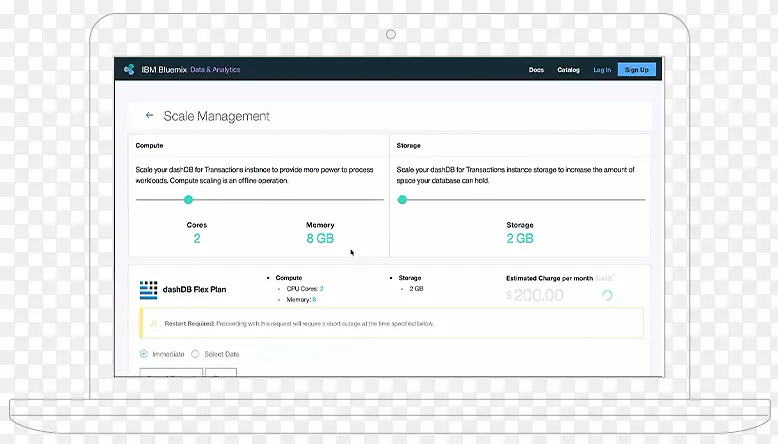Viewport: 778px width, 444px height.
Task: Click the warning triangle in Restart Required banner
Action: click(154, 323)
